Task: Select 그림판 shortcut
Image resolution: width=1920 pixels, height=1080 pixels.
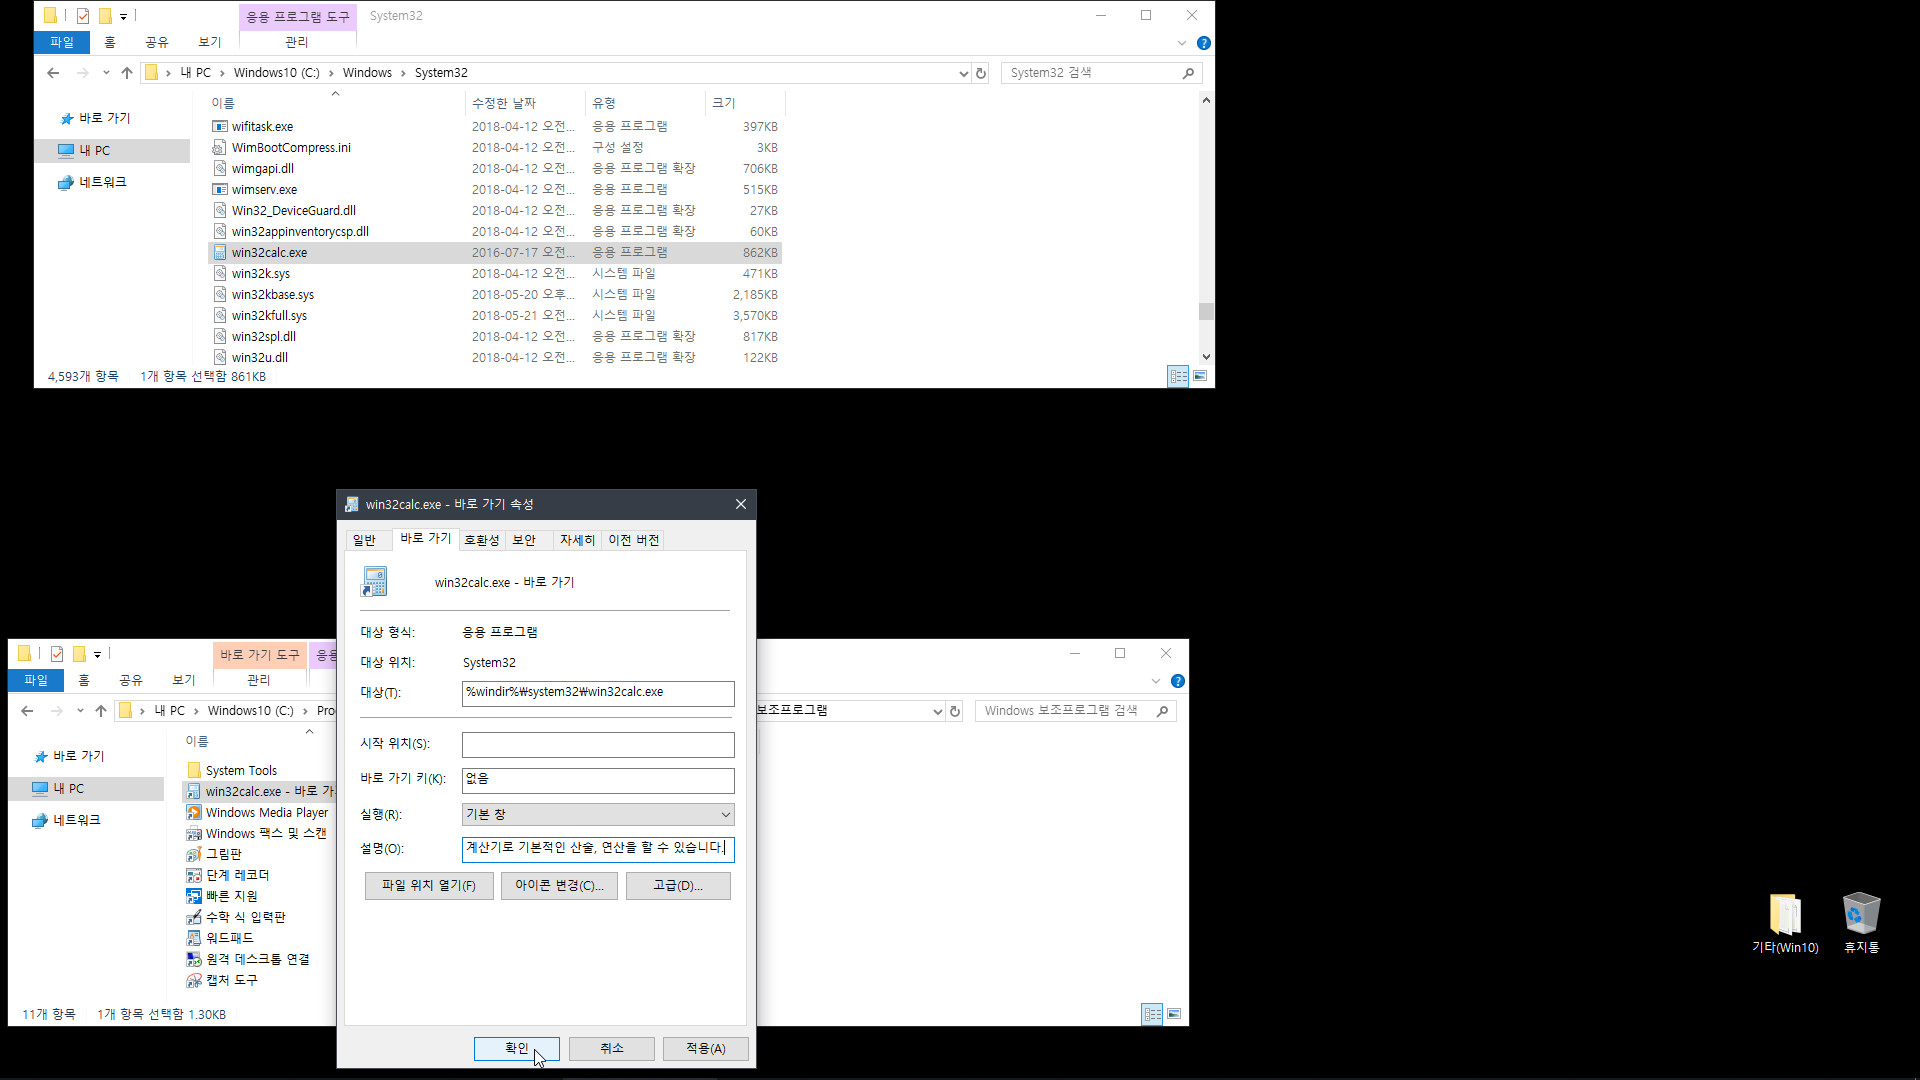Action: (x=223, y=855)
